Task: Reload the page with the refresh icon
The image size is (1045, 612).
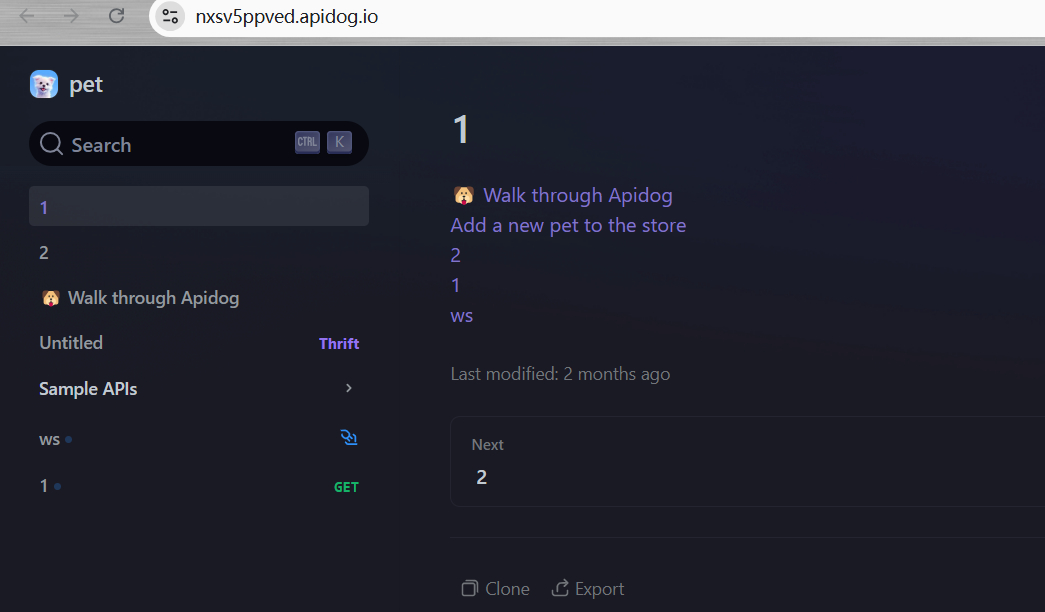Action: click(117, 15)
